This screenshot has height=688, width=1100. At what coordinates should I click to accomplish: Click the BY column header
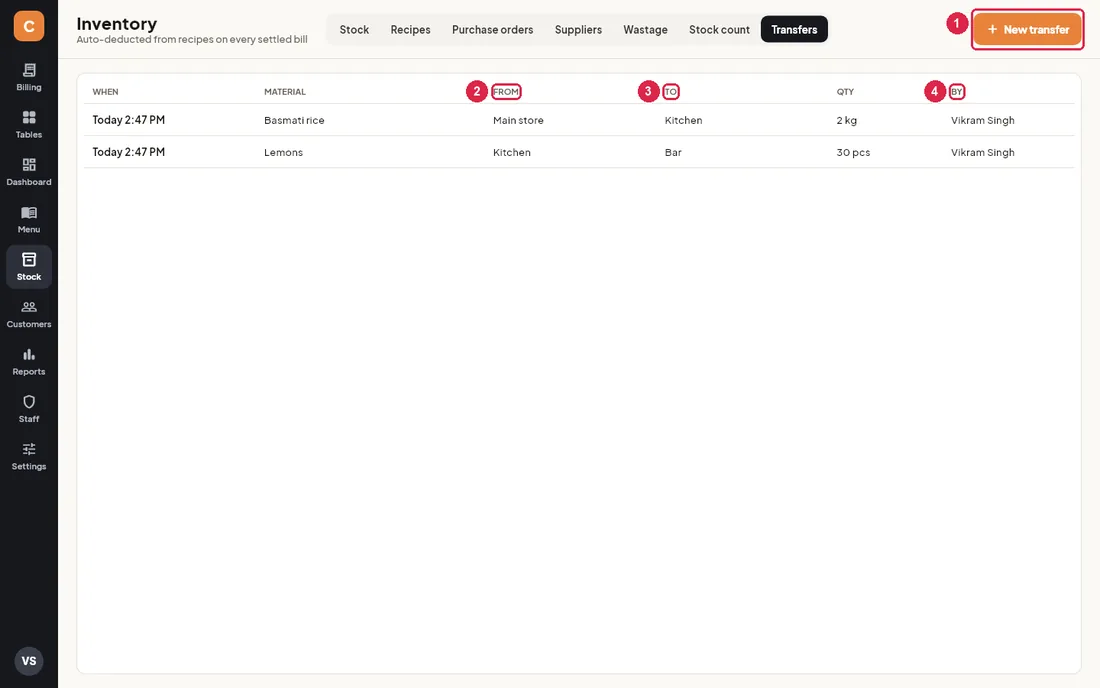(957, 92)
